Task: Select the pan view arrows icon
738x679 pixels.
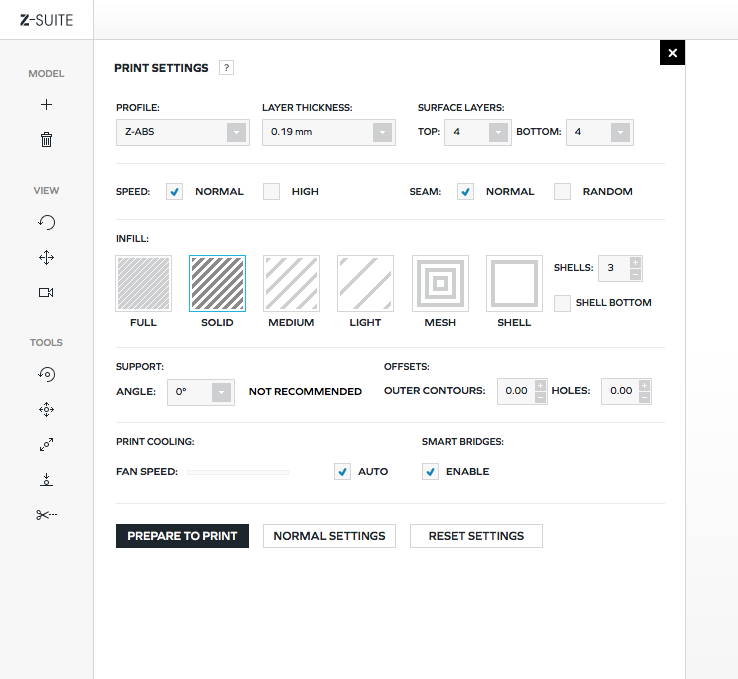Action: pos(46,258)
